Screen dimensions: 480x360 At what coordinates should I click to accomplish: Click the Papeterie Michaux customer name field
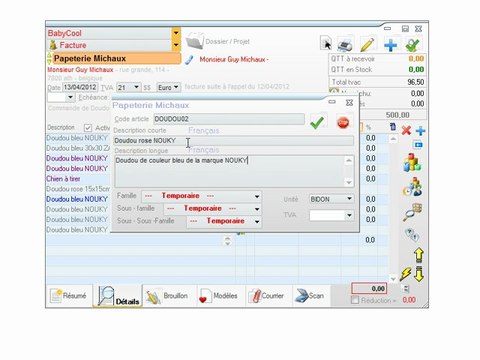click(x=117, y=59)
